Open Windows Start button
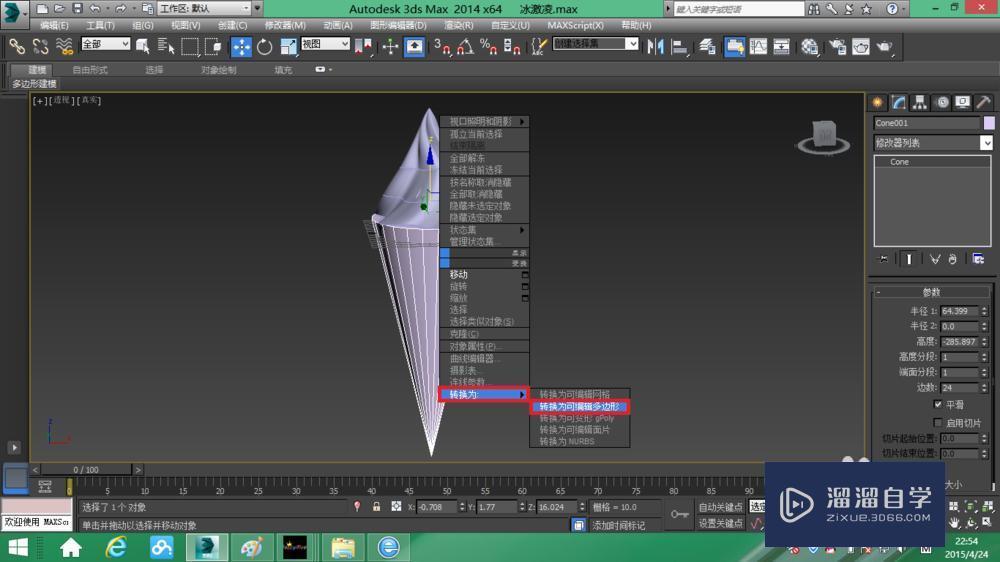 coord(17,548)
